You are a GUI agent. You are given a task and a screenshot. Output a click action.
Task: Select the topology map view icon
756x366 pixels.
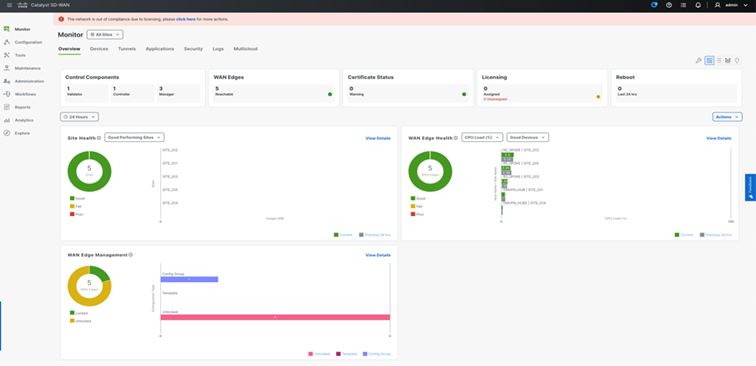pos(728,60)
